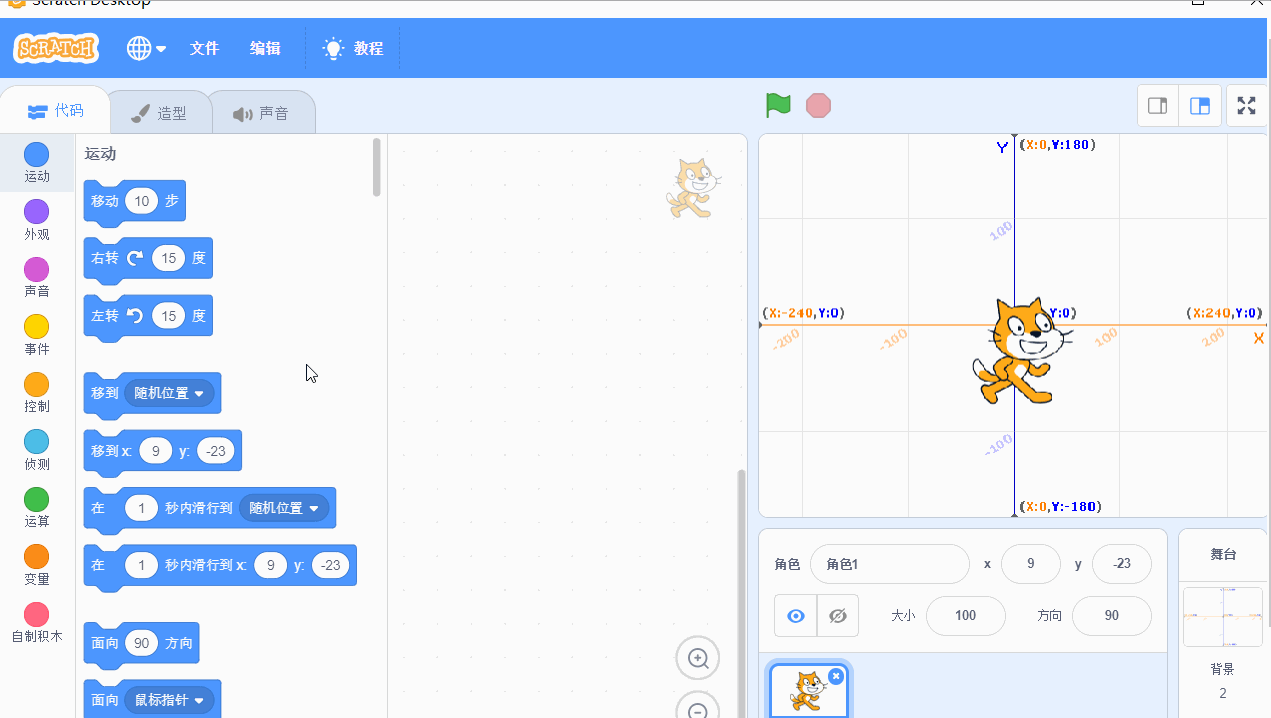Screen dimensions: 1271x718
Task: Click the 左转 counterclockwise arrow icon
Action: click(135, 316)
